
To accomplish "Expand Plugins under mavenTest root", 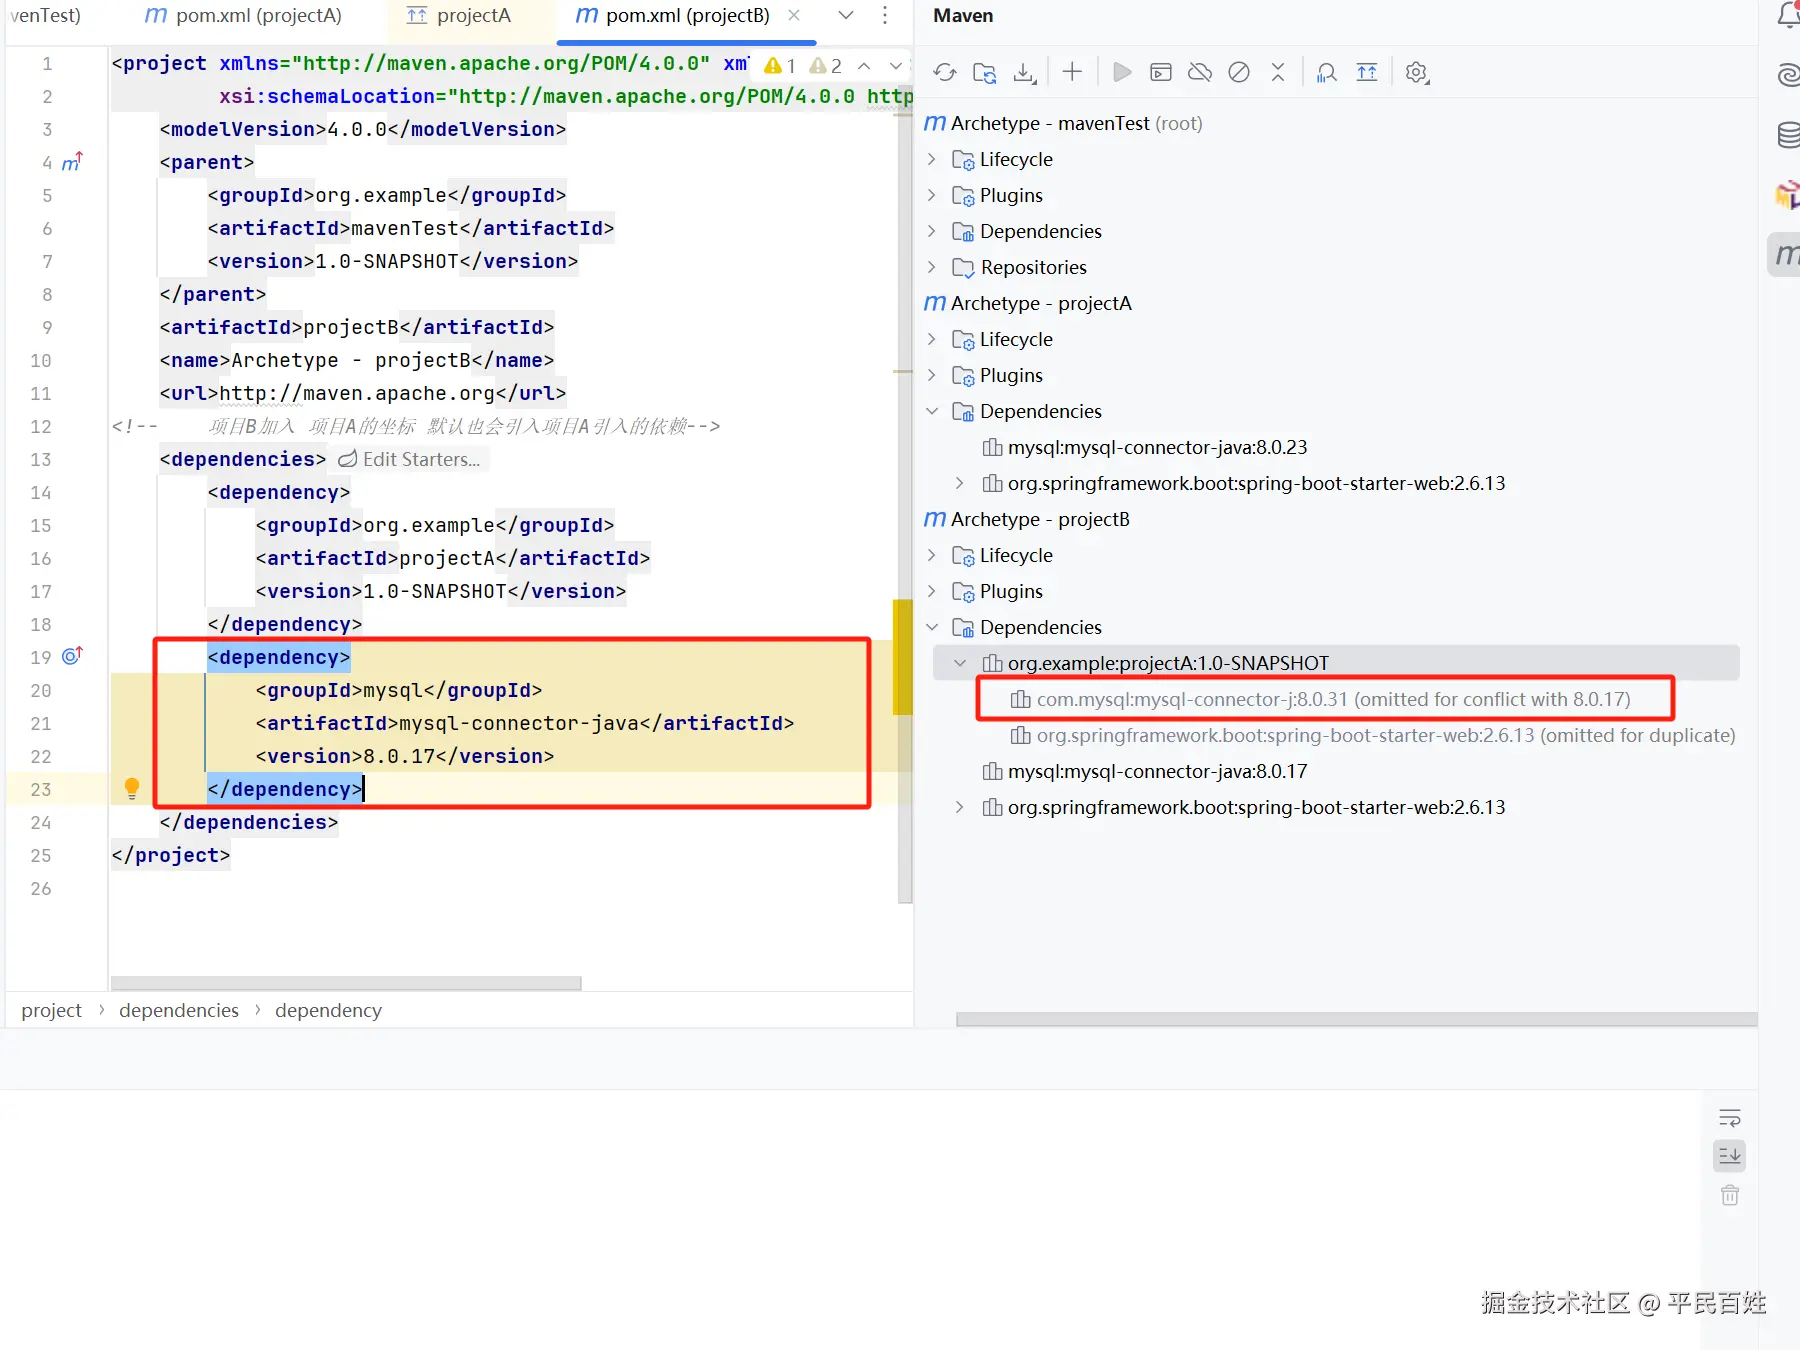I will (932, 195).
